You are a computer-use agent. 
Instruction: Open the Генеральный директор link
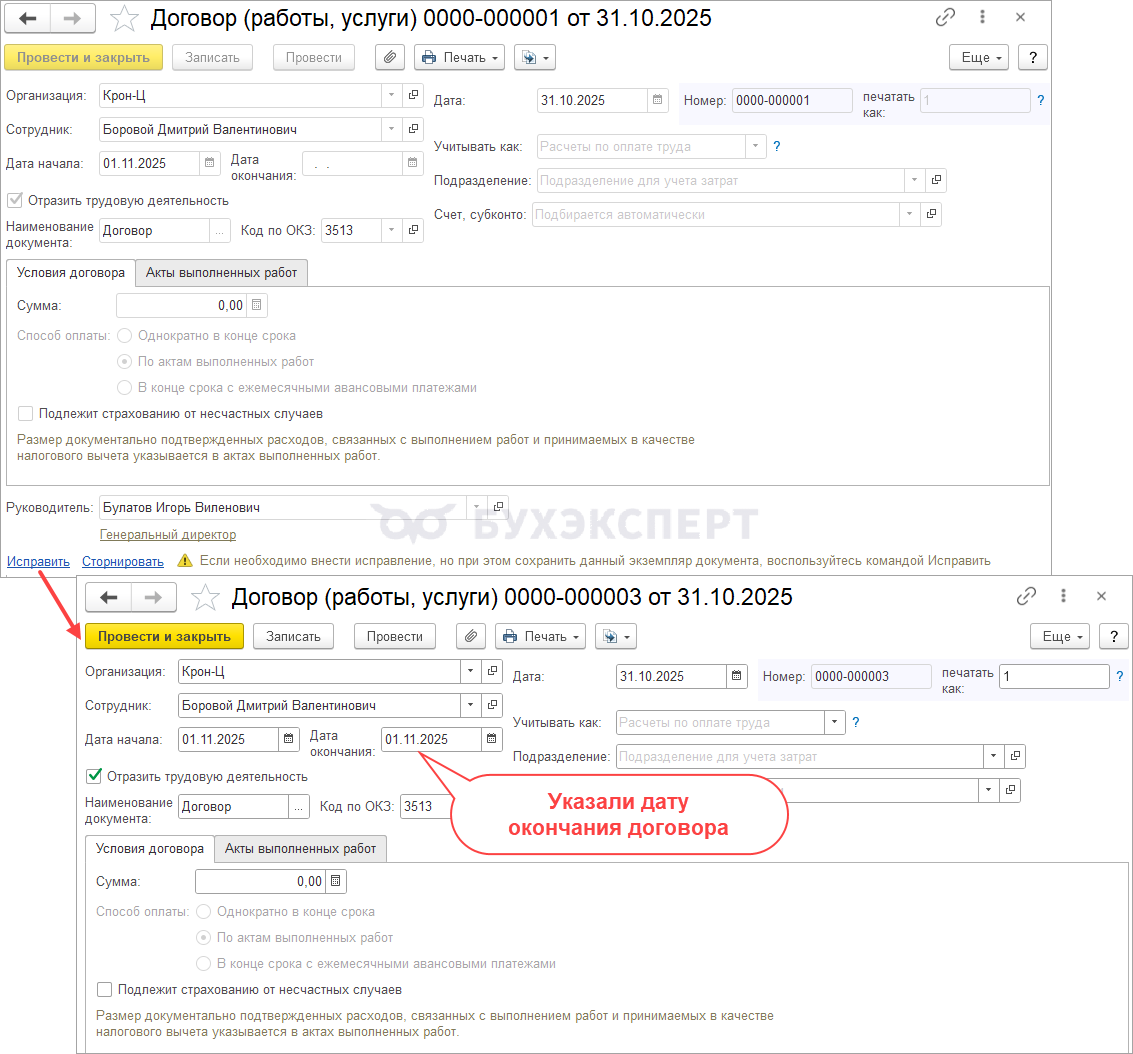tap(168, 535)
